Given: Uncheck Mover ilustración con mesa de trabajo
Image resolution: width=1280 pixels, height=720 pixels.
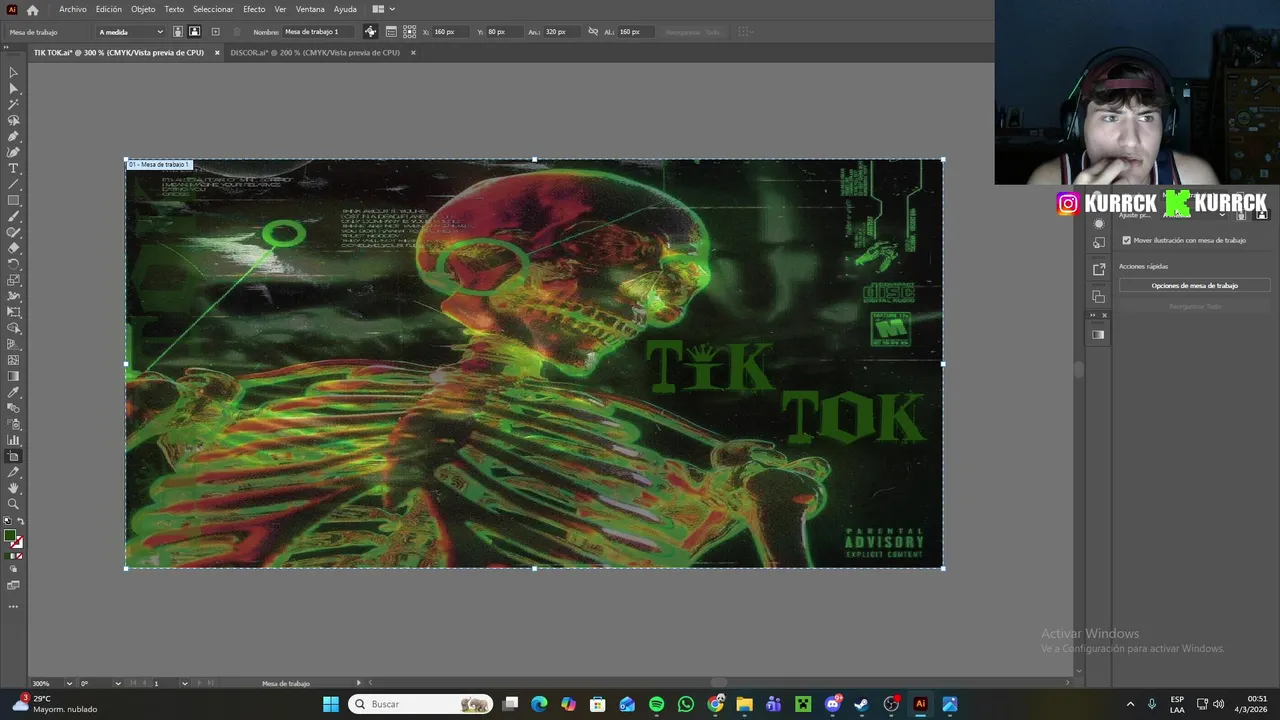Looking at the screenshot, I should tap(1127, 240).
